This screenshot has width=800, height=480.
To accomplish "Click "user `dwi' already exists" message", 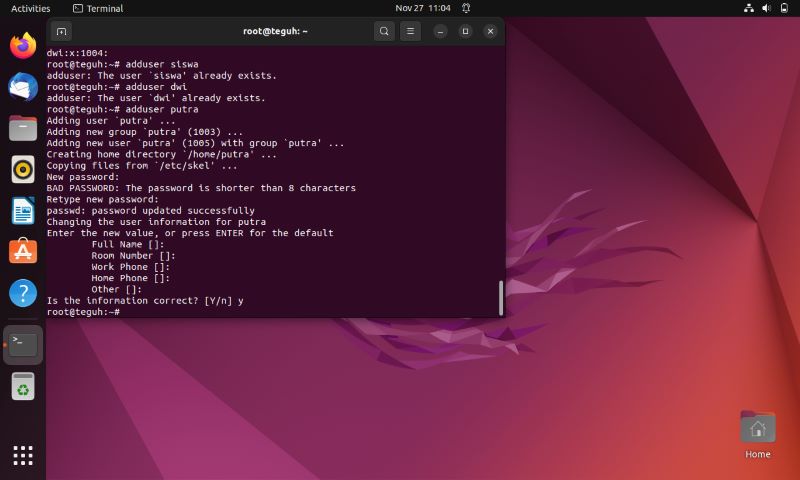I will (x=156, y=98).
